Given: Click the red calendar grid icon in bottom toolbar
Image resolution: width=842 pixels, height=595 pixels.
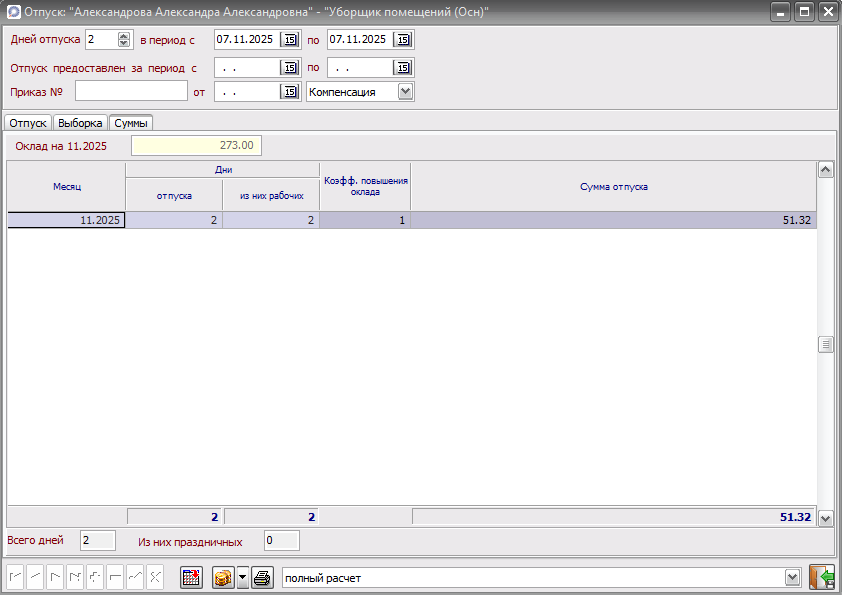Looking at the screenshot, I should (191, 578).
